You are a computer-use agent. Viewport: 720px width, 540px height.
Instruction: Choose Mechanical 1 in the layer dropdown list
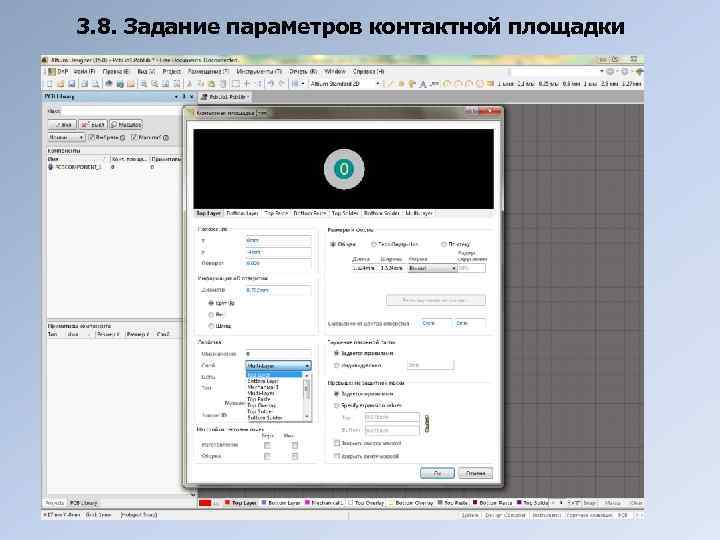[274, 387]
